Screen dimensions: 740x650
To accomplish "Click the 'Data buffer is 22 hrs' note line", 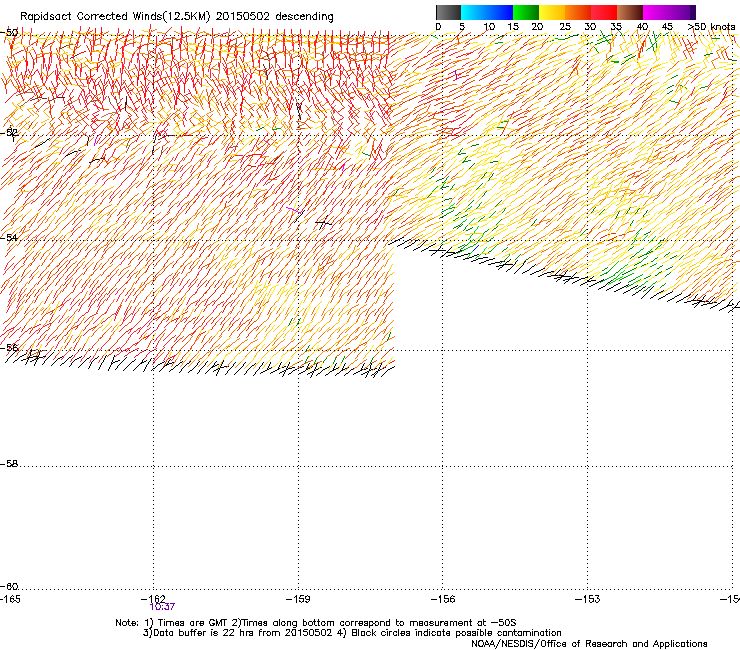I will [x=352, y=633].
